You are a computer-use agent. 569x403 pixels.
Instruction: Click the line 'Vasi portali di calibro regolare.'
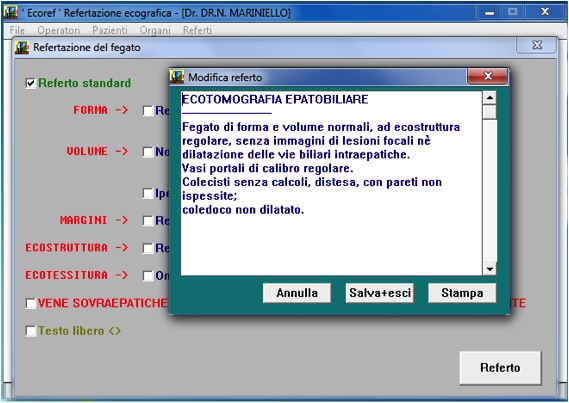[267, 168]
